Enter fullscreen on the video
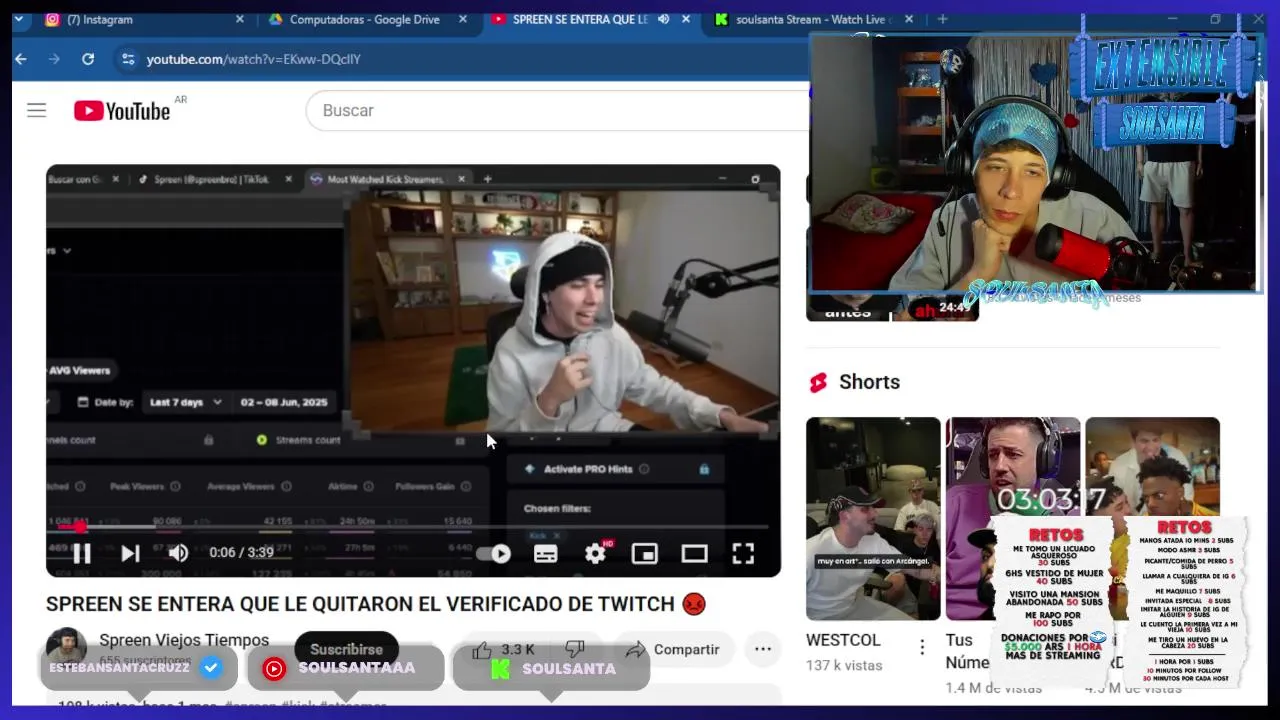Image resolution: width=1280 pixels, height=720 pixels. (743, 553)
